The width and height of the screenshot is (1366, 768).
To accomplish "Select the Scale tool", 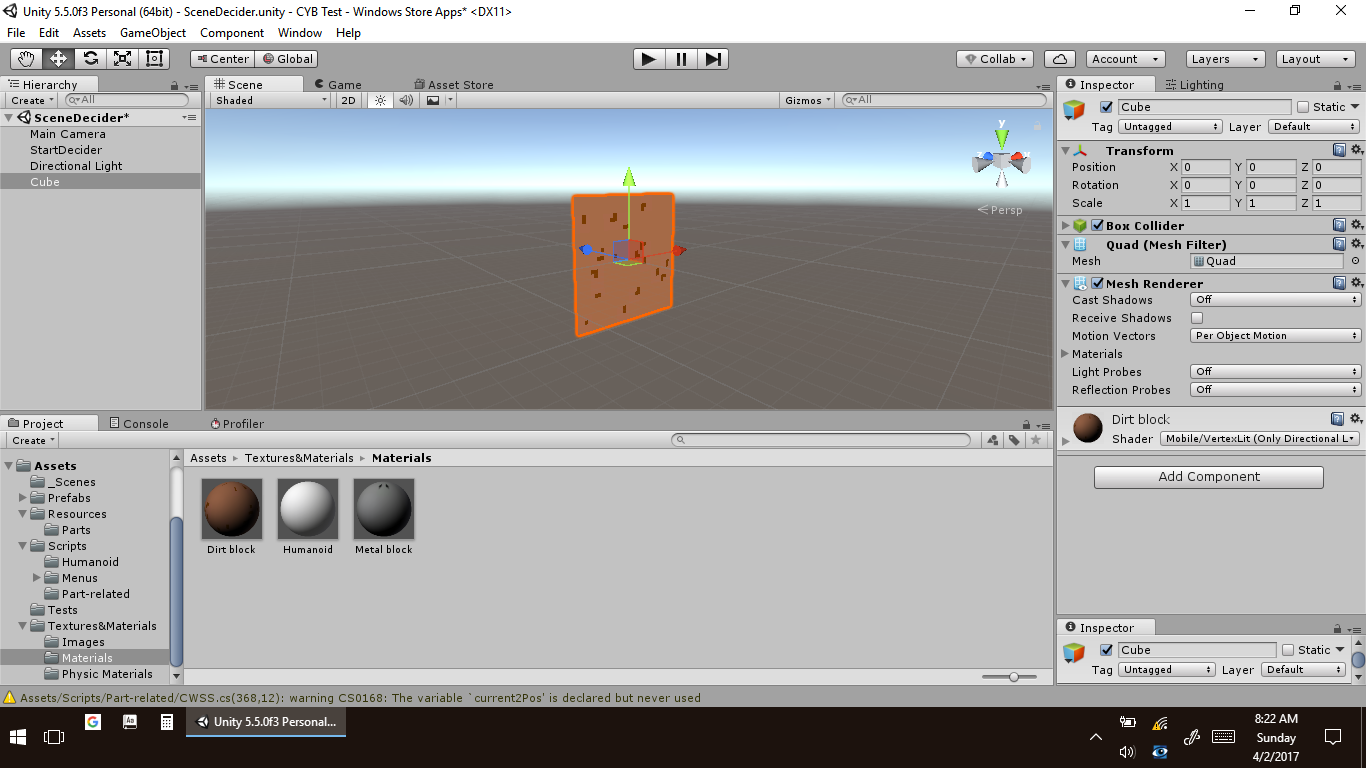I will tap(122, 59).
